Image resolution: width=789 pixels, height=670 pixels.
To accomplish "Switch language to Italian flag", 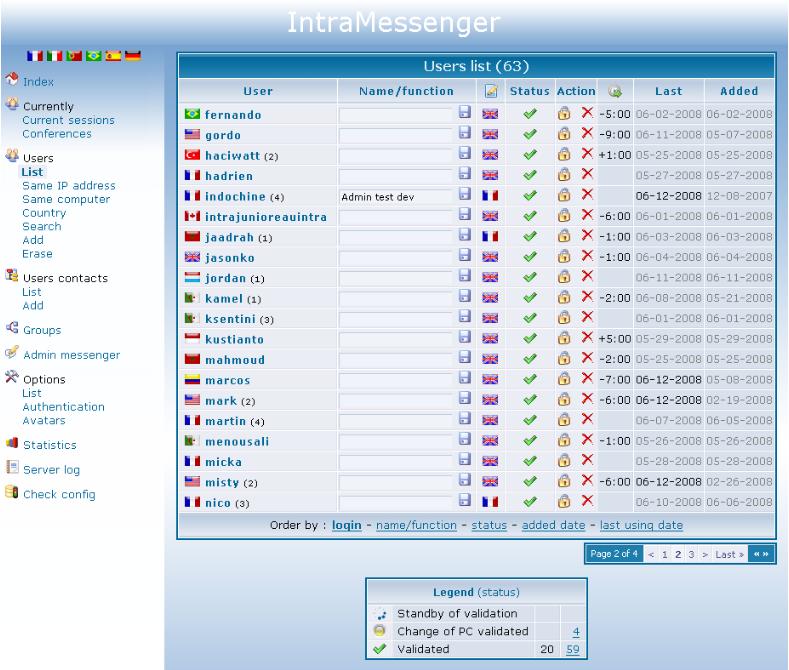I will click(54, 55).
